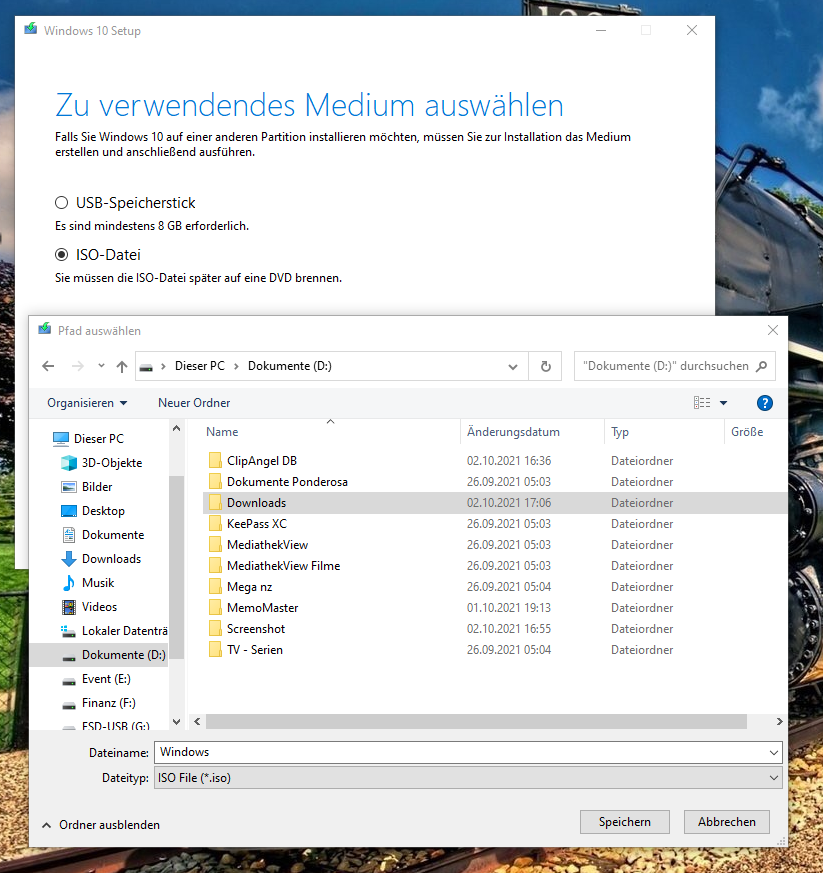Select the MediathekView folder name

pos(267,545)
